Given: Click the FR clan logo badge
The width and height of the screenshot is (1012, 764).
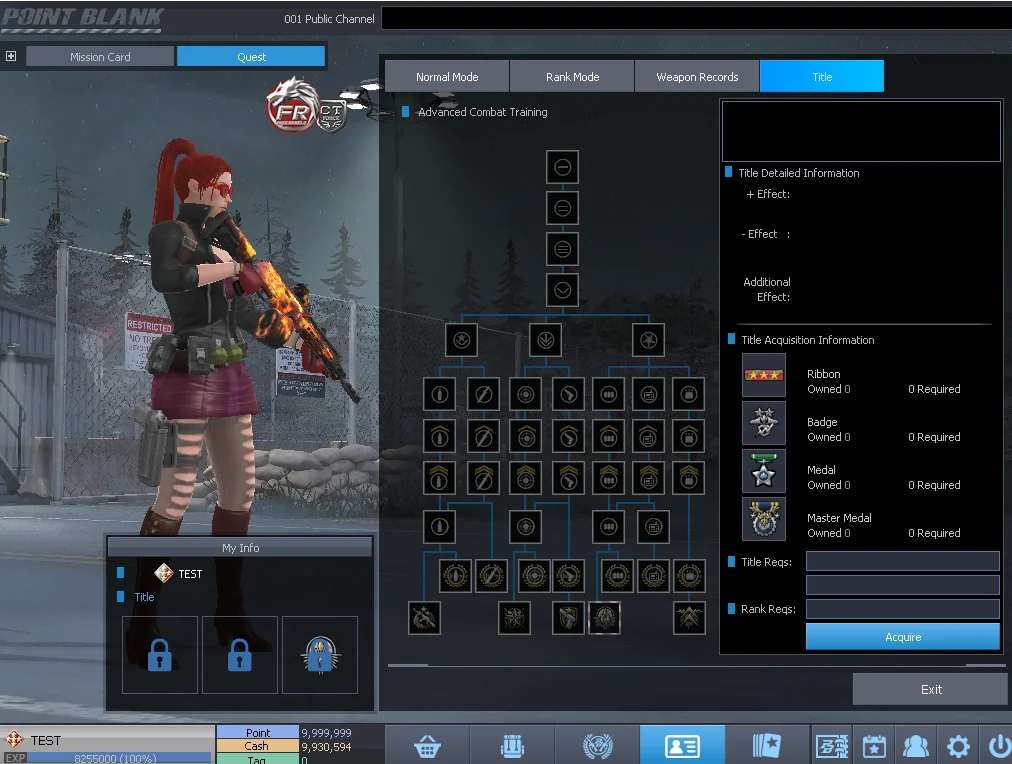Looking at the screenshot, I should 293,106.
